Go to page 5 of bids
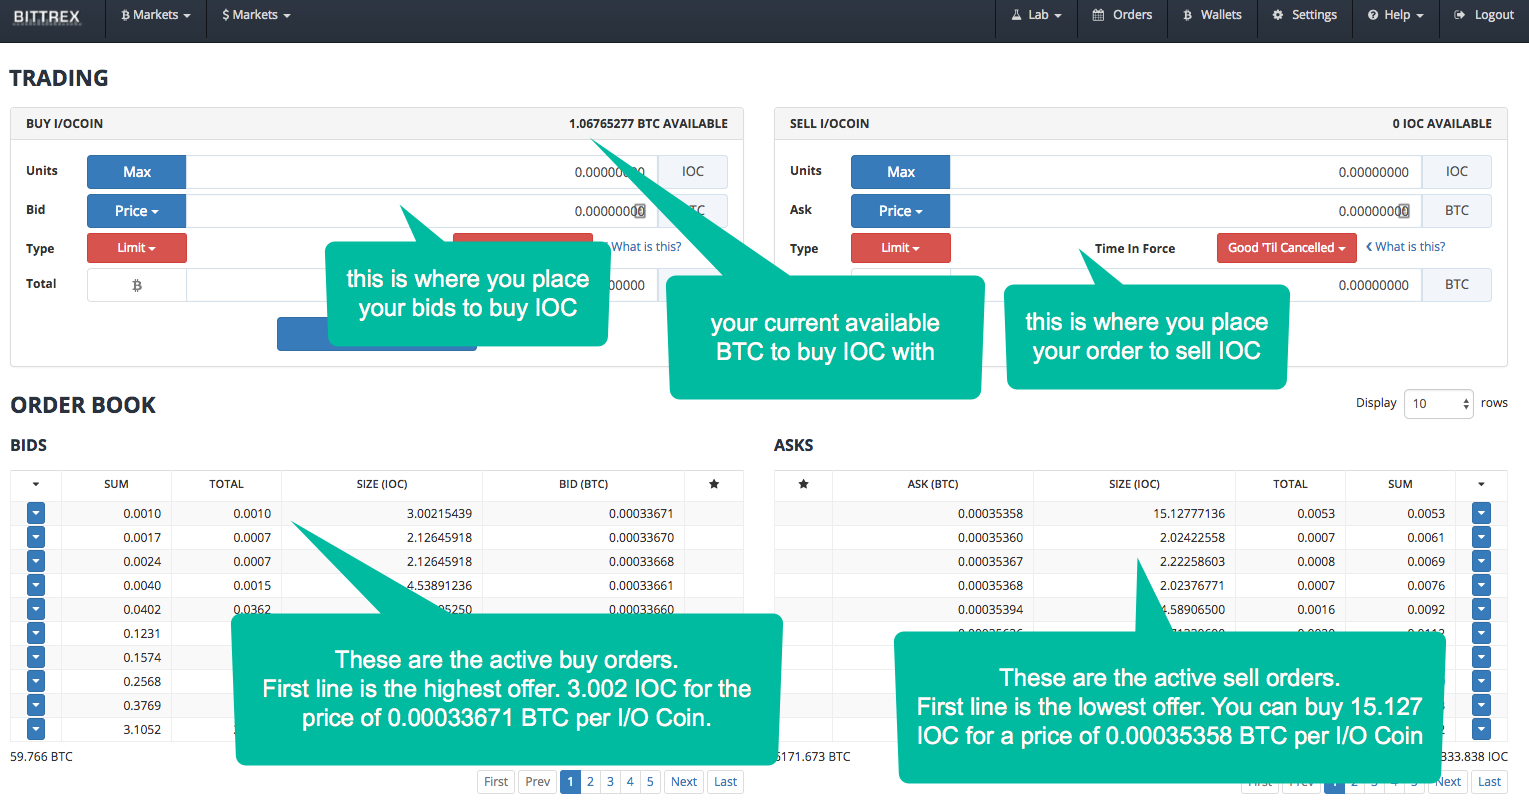Screen dimensions: 1529x808 [650, 782]
